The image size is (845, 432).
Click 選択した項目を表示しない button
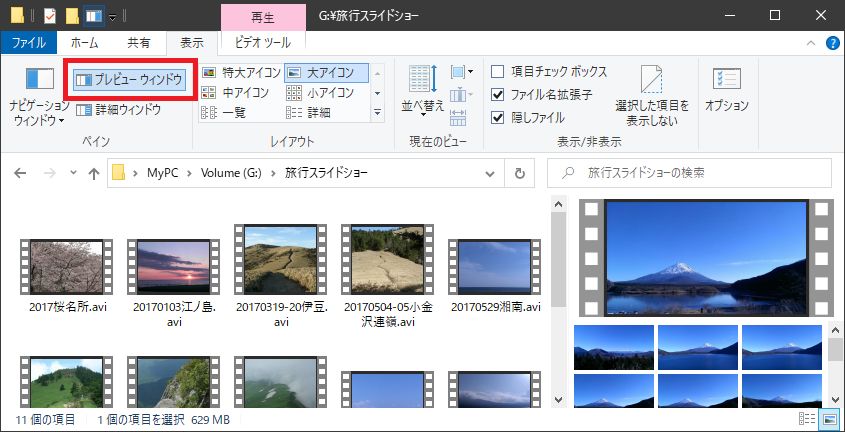click(x=652, y=95)
